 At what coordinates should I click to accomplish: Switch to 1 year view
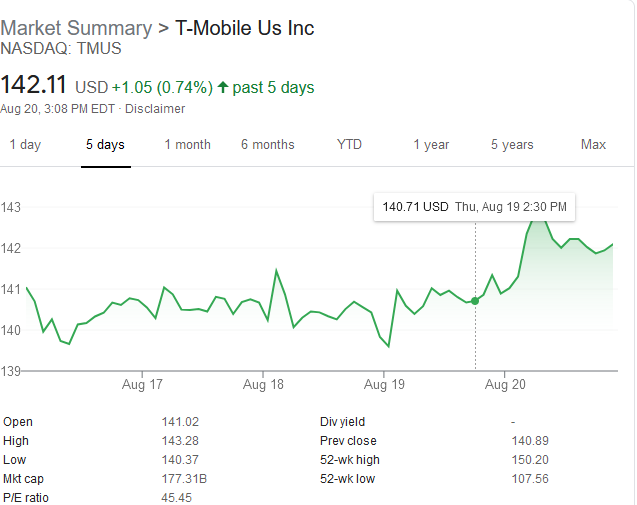pyautogui.click(x=431, y=145)
